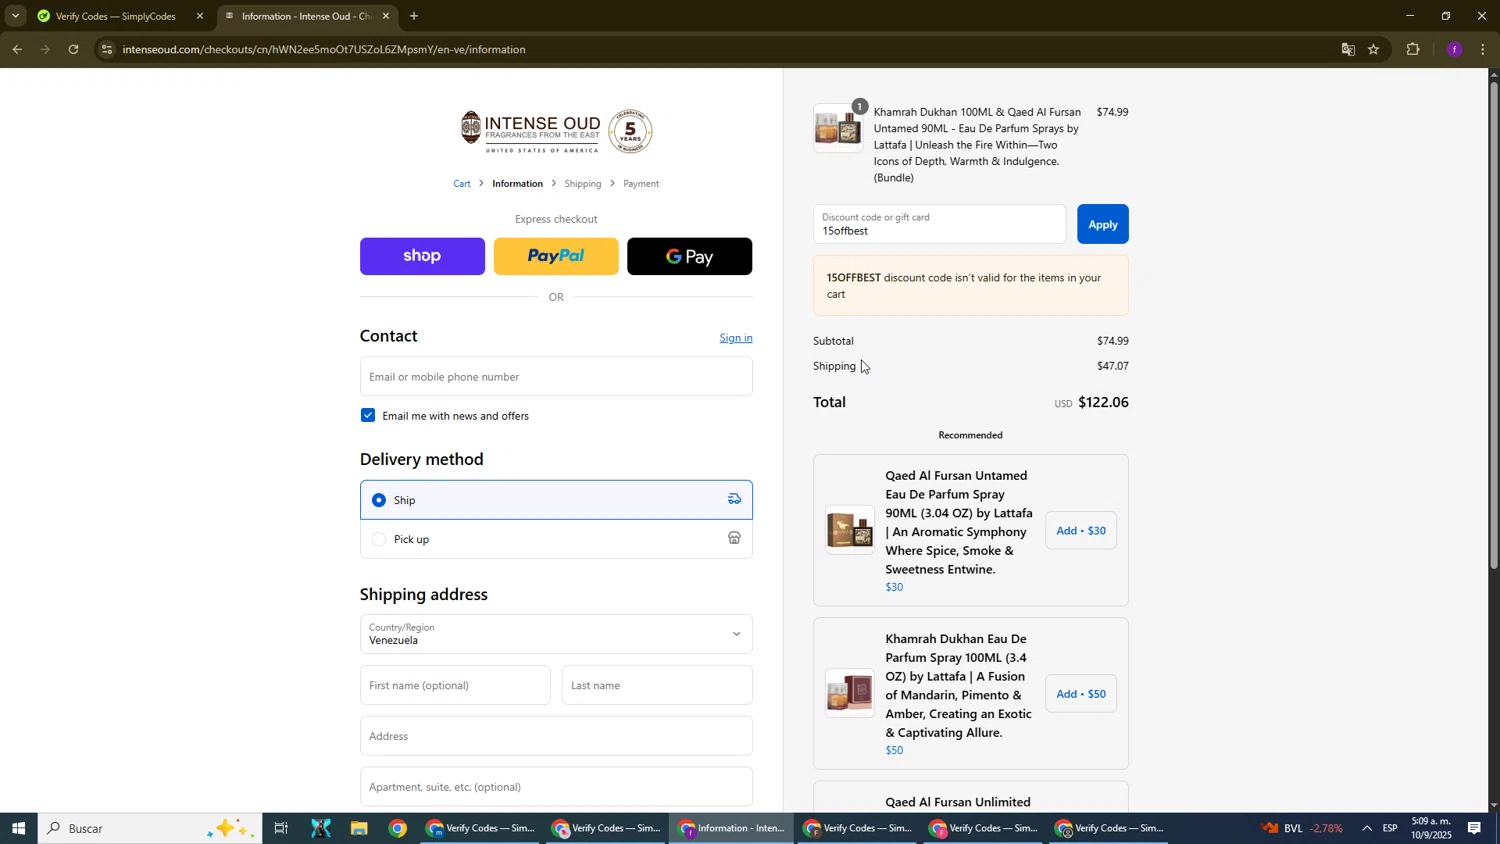The width and height of the screenshot is (1500, 844).
Task: Pay with PayPal express checkout
Action: point(556,256)
